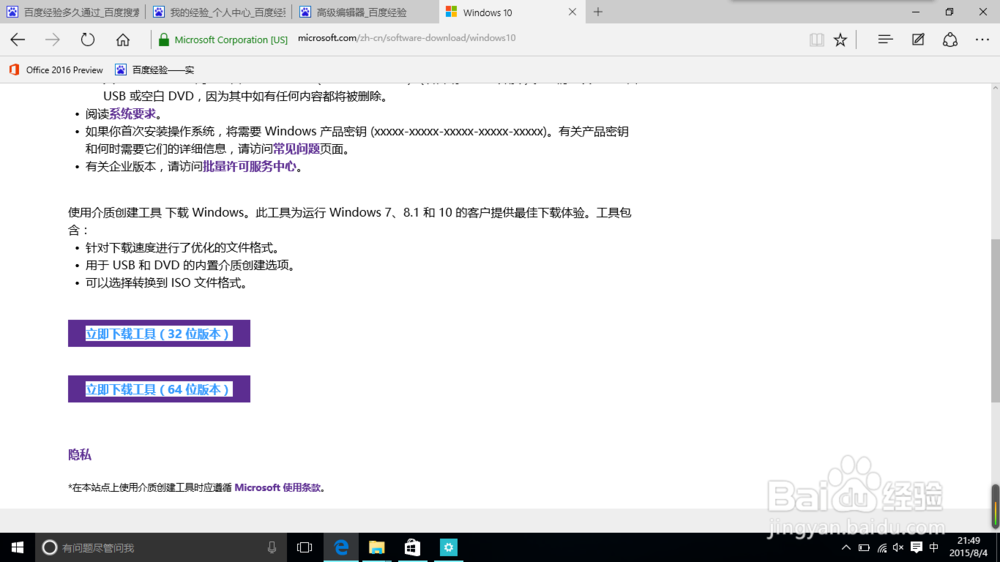This screenshot has width=1000, height=562.
Task: Open the 常见问题 link
Action: click(297, 149)
